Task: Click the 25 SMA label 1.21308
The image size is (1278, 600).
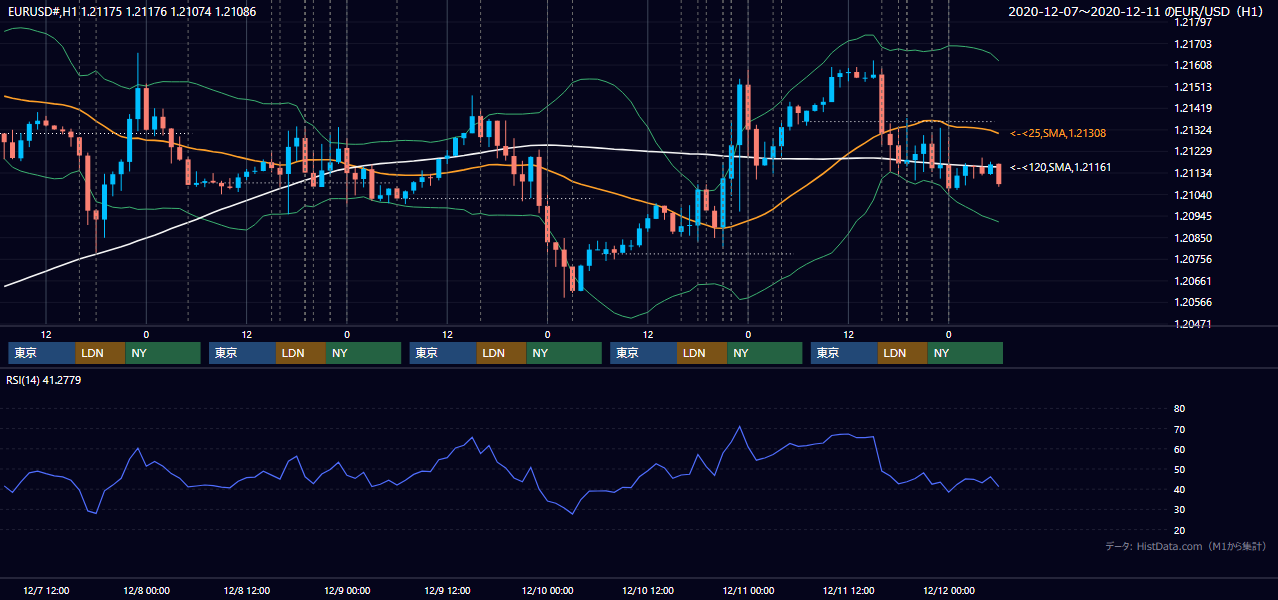Action: pos(1058,133)
